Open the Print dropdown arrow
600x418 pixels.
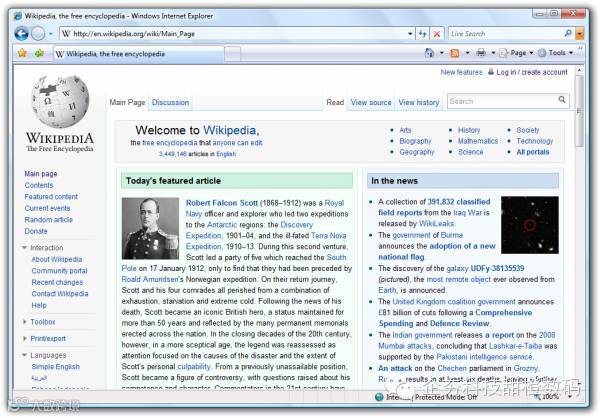pos(493,53)
